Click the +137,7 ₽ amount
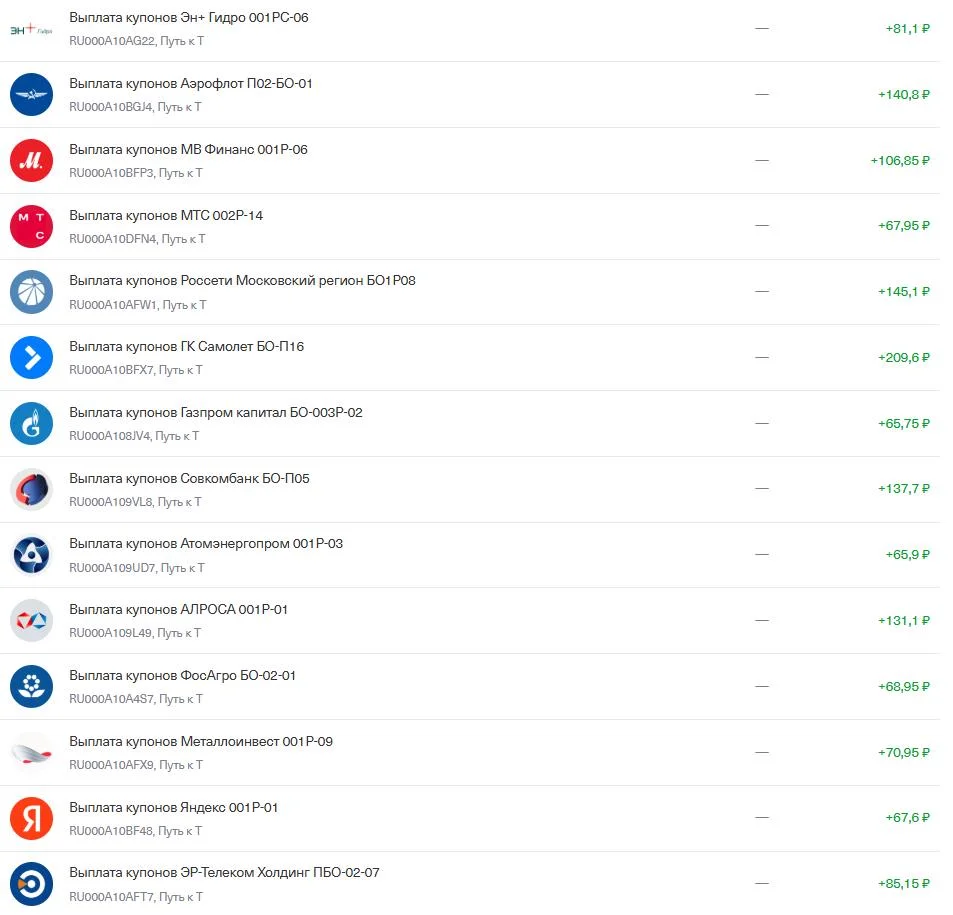 904,489
